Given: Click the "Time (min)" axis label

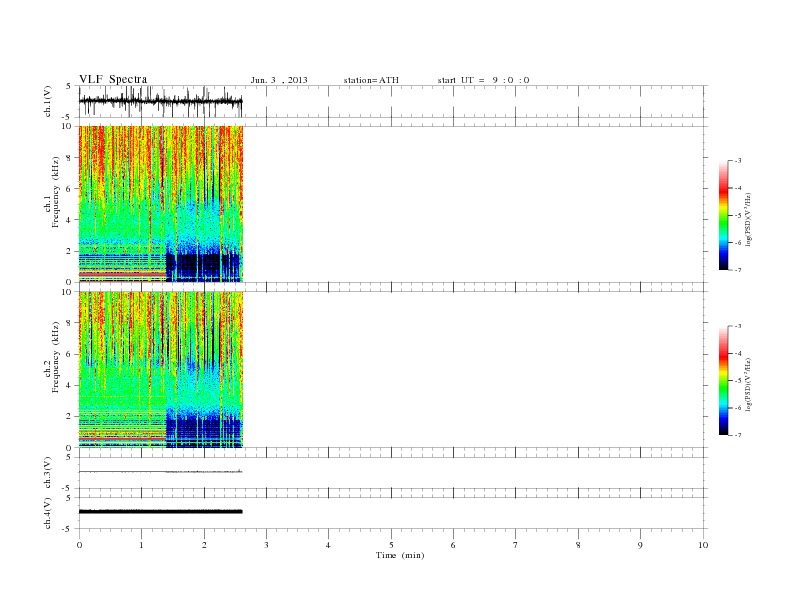Looking at the screenshot, I should [400, 555].
